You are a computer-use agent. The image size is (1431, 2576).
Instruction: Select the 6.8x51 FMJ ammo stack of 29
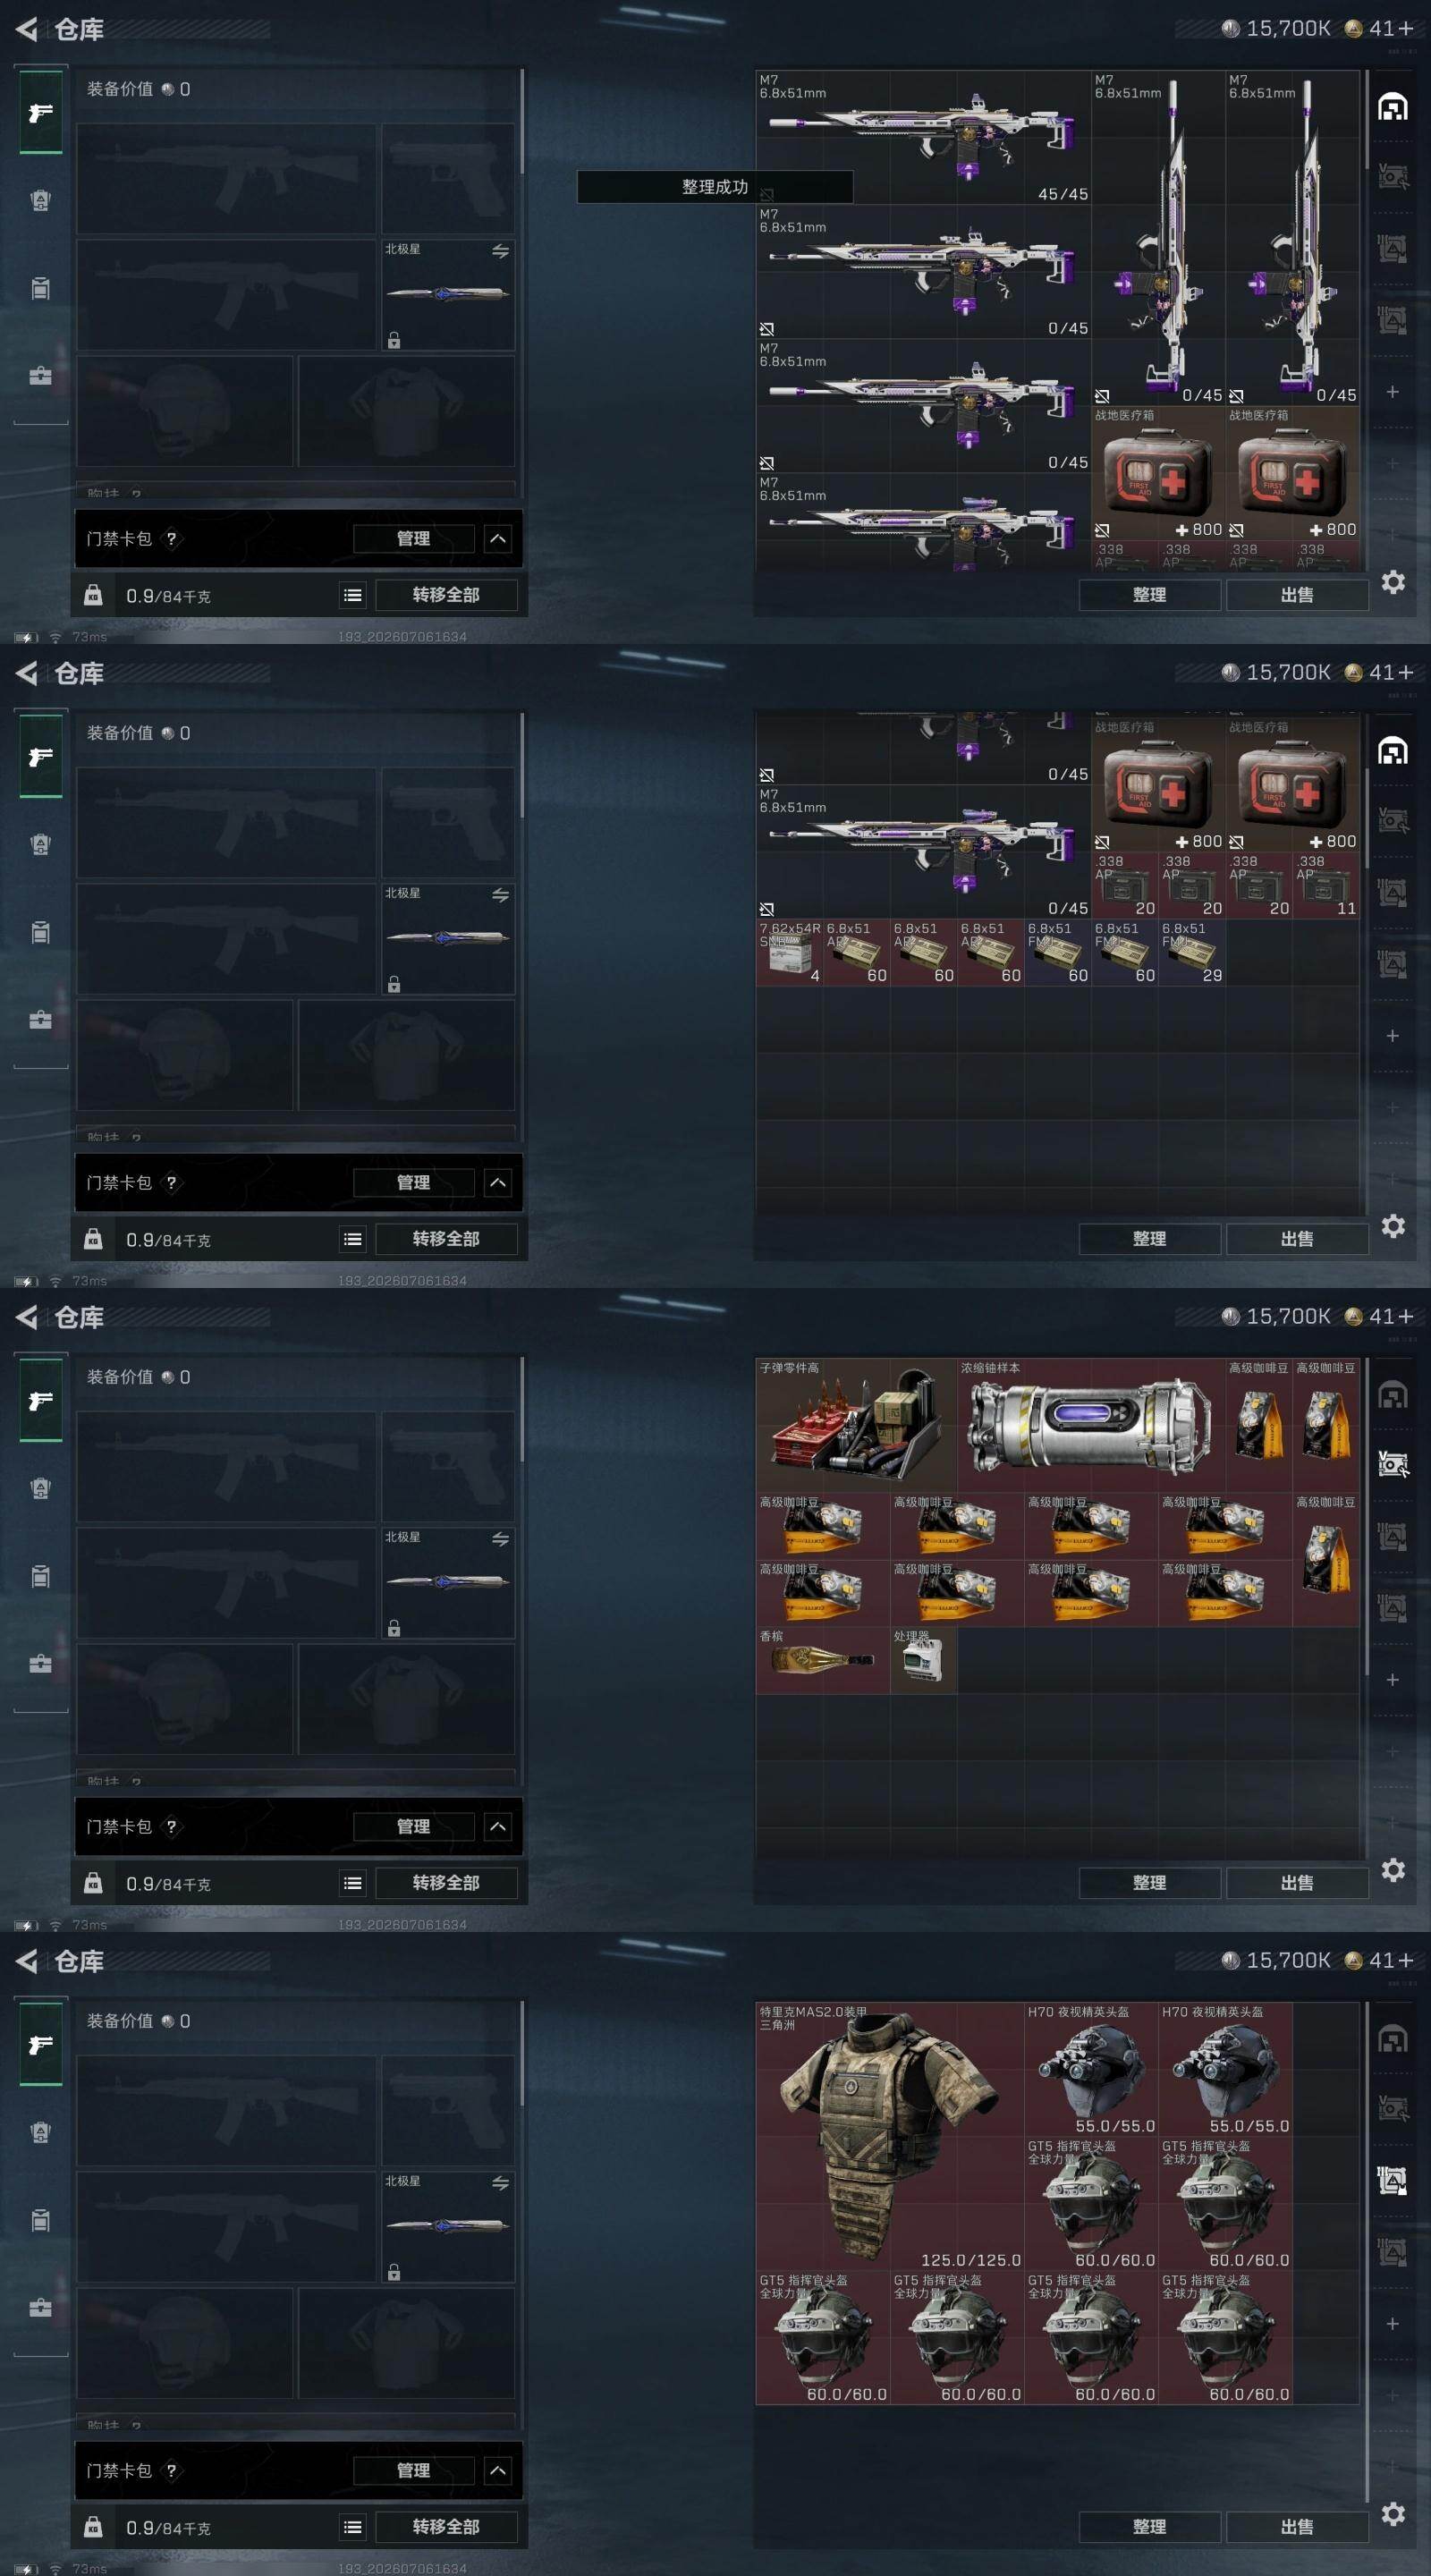point(1192,952)
